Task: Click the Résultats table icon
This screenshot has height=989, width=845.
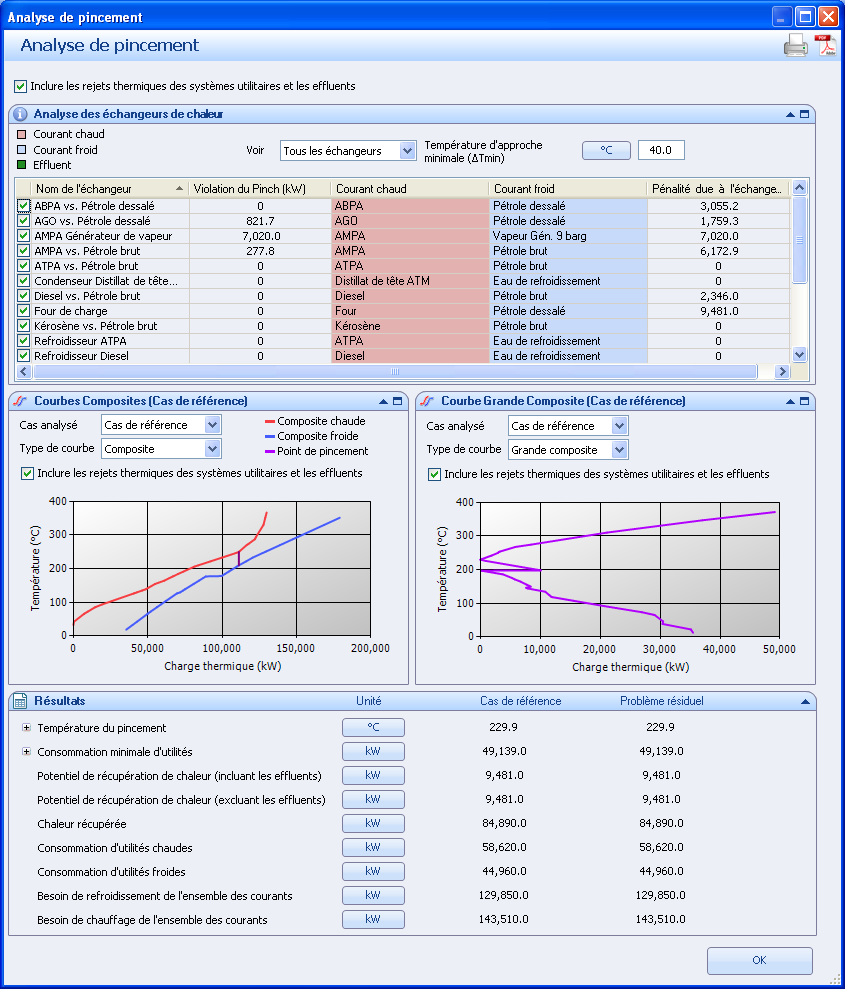Action: [x=20, y=701]
